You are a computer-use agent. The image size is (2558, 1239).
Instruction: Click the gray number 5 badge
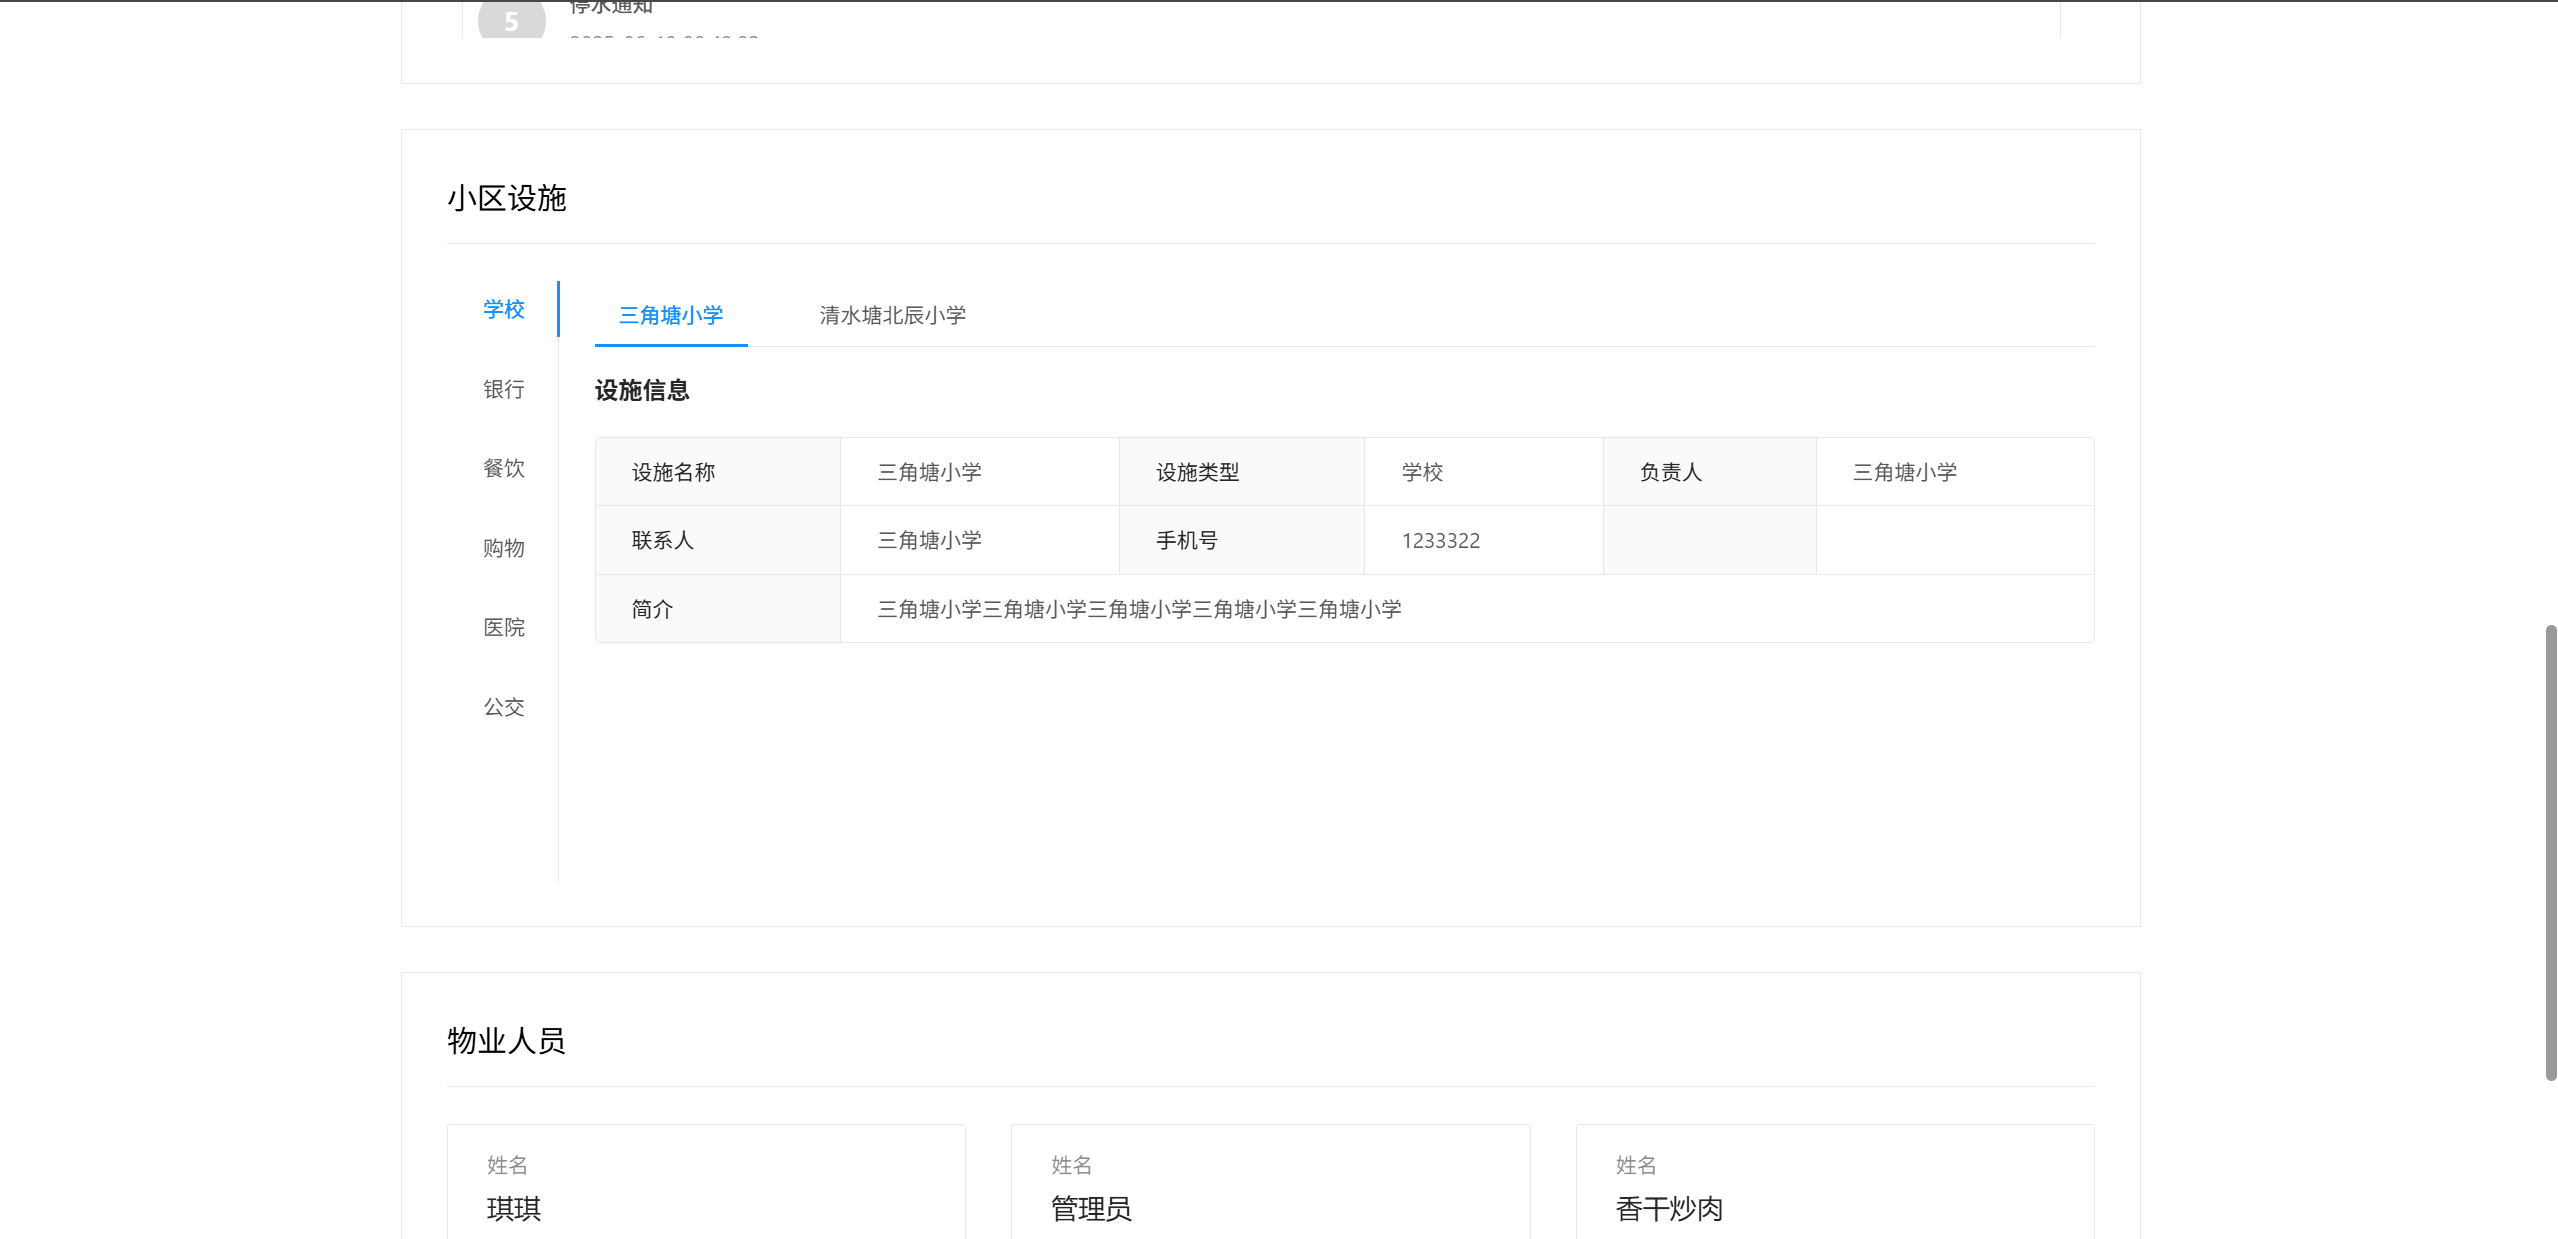[511, 20]
